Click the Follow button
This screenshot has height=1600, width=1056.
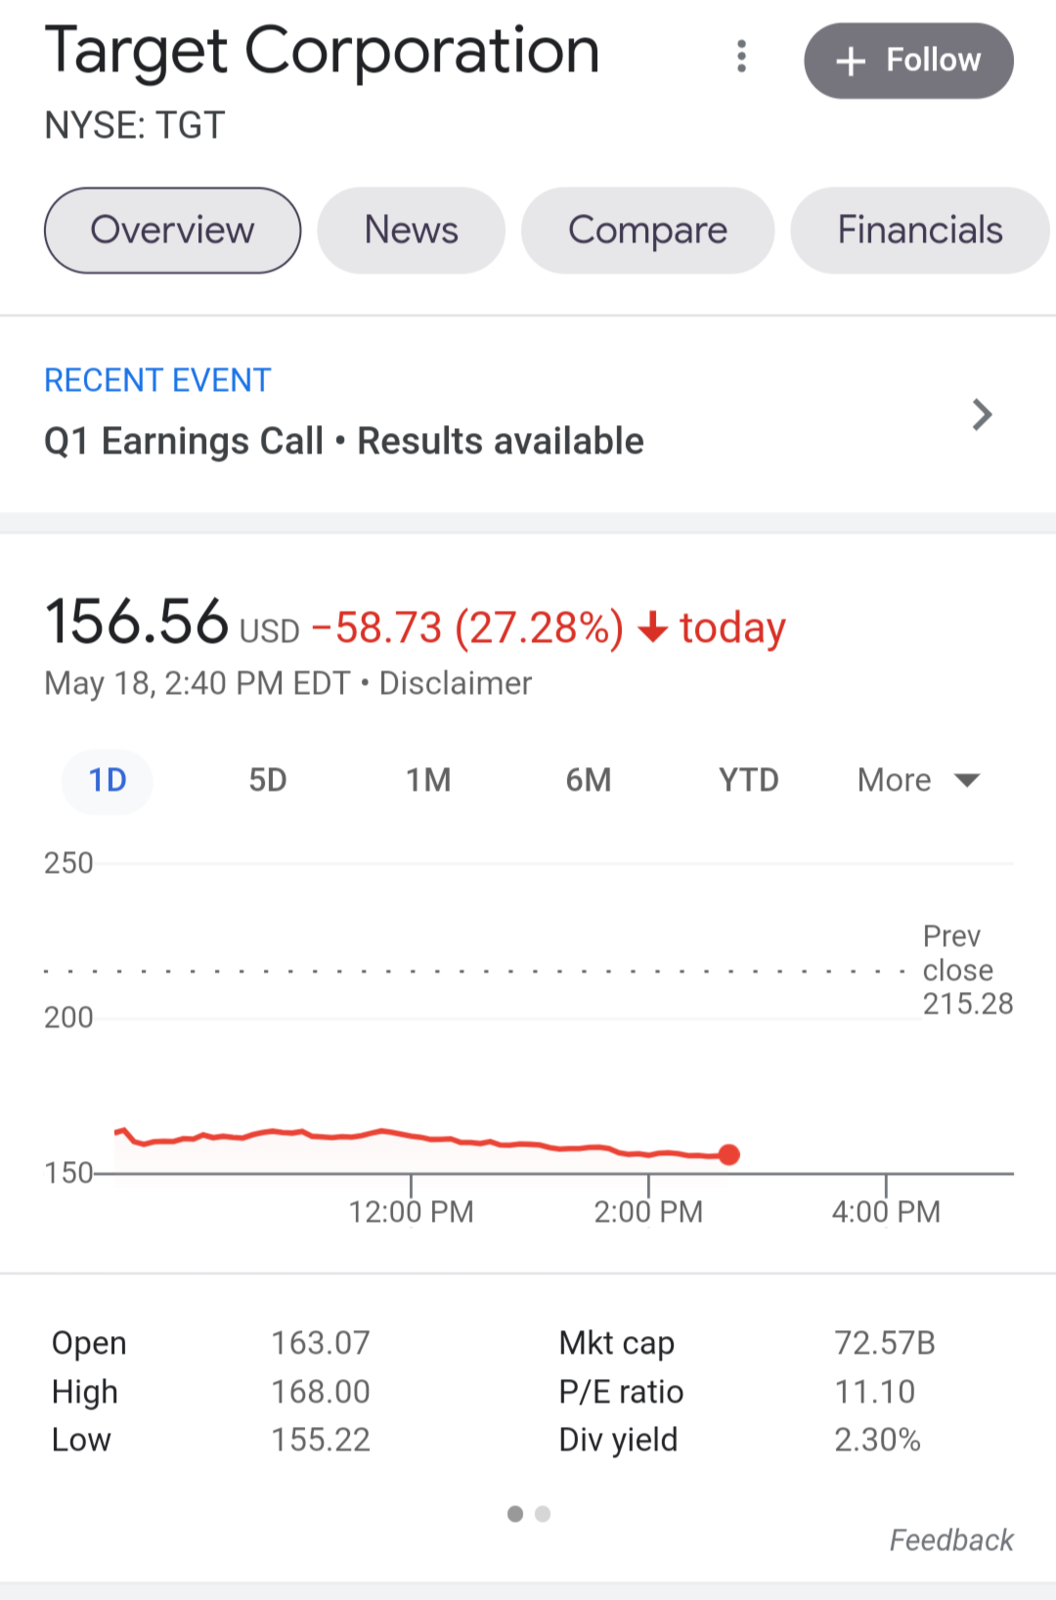pos(908,61)
